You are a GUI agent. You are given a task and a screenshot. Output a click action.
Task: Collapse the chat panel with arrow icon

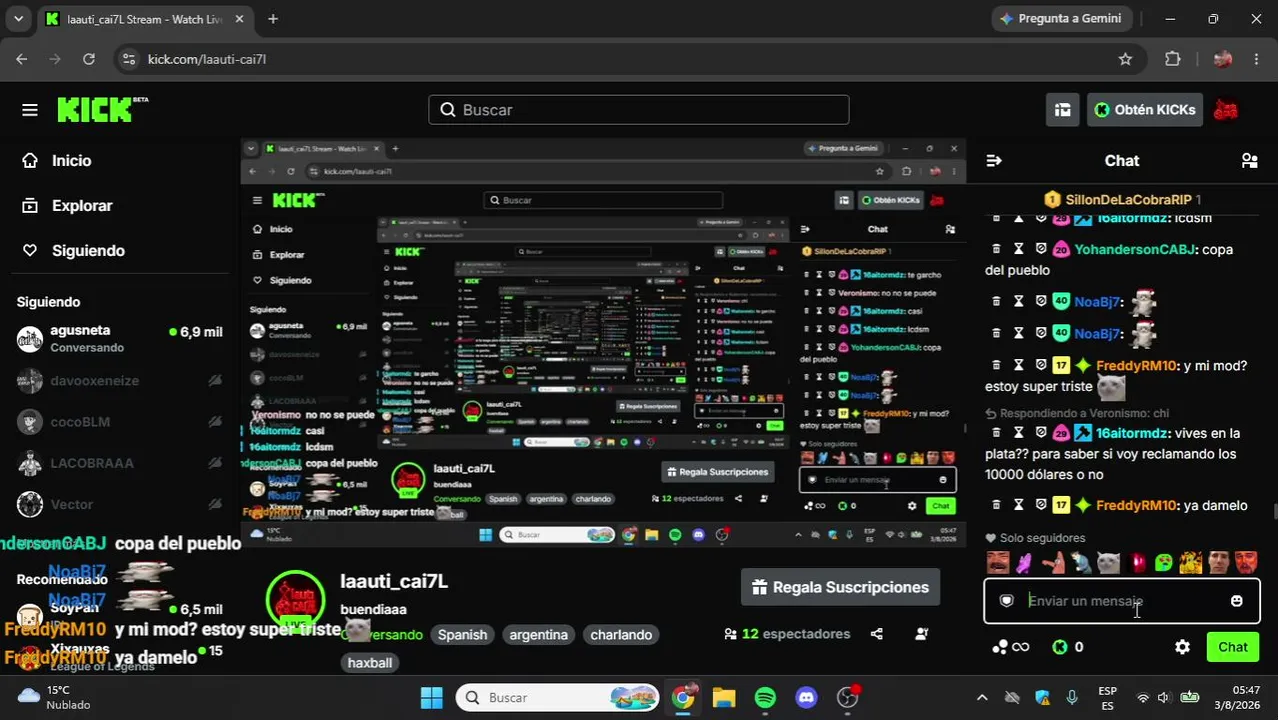pos(994,160)
